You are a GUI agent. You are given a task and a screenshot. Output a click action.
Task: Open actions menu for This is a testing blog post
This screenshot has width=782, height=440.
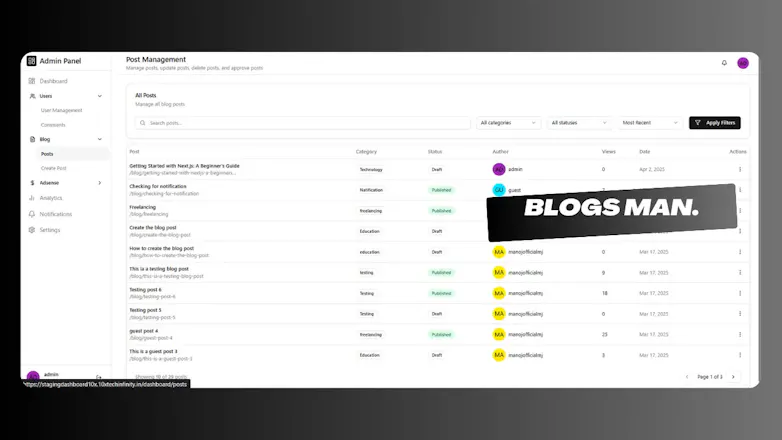pos(740,272)
